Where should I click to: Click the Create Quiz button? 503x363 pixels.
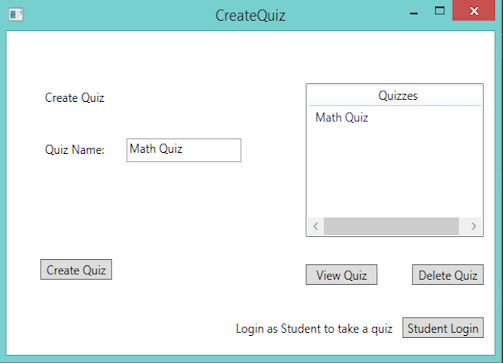coord(76,270)
